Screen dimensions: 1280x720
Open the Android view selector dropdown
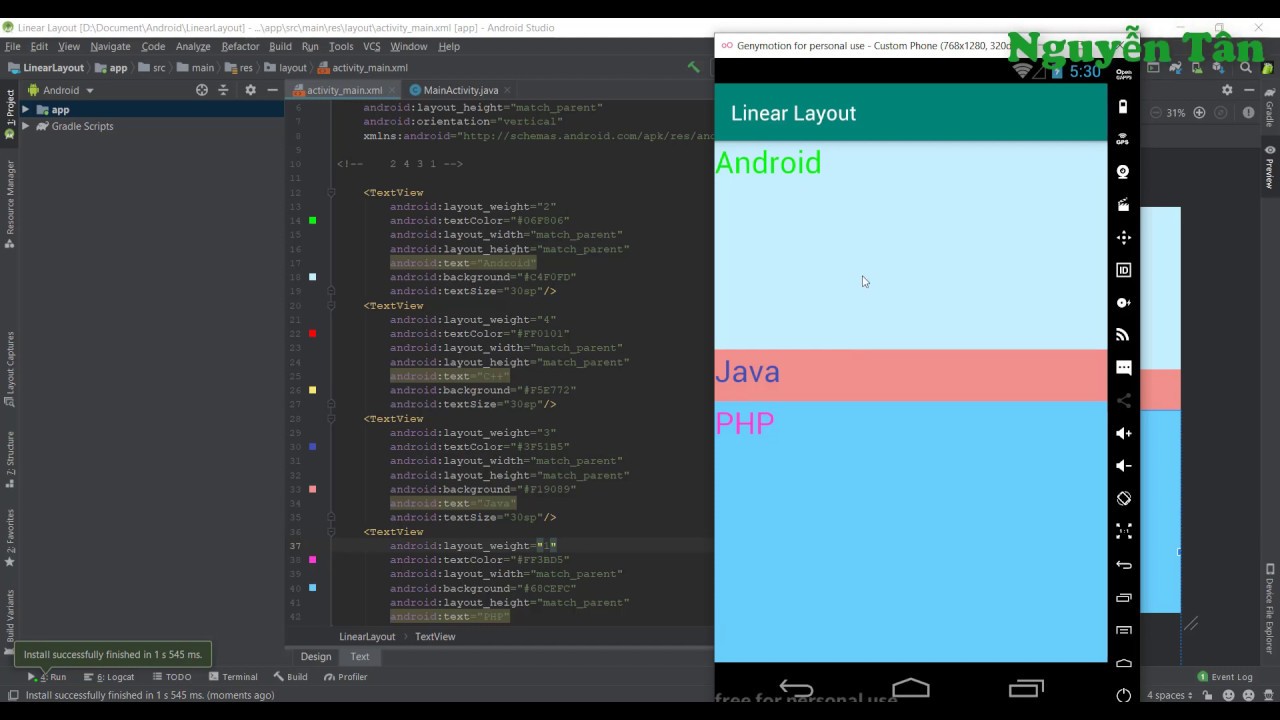61,90
